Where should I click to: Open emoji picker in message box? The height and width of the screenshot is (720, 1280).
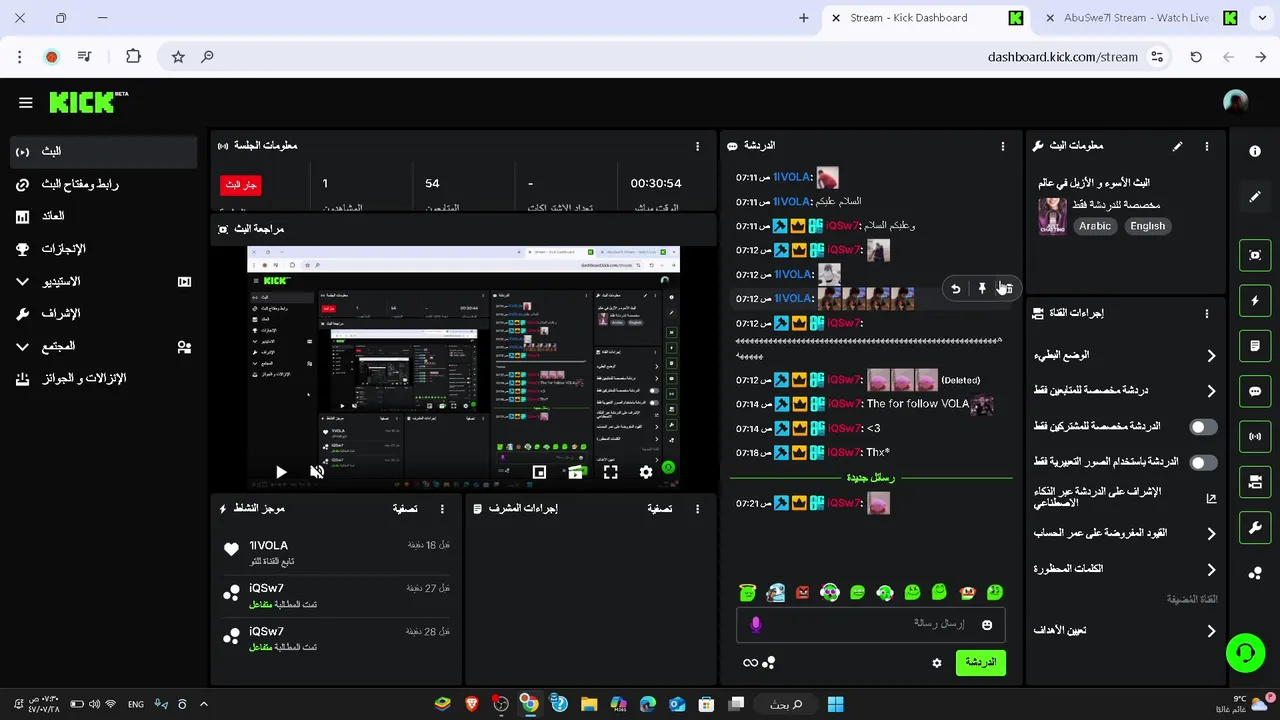[x=987, y=625]
